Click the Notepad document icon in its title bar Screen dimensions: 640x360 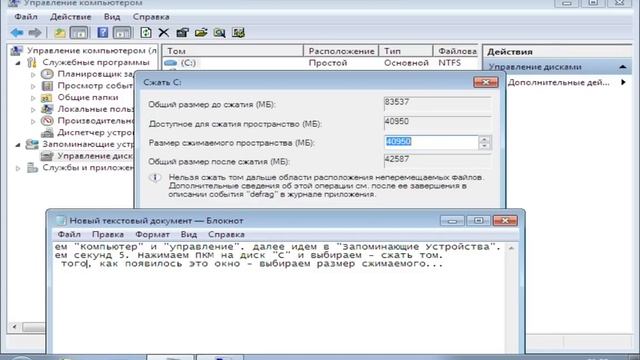pyautogui.click(x=60, y=220)
